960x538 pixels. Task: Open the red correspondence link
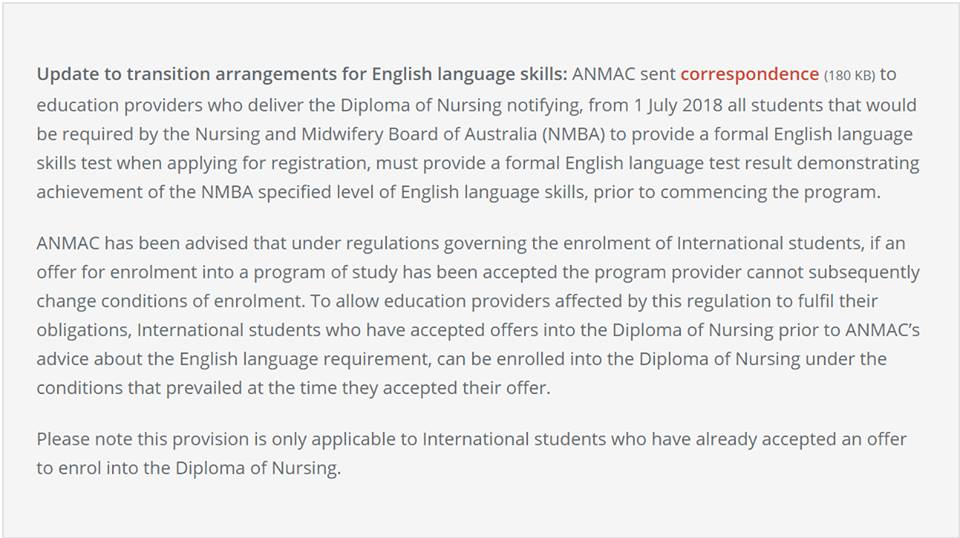point(749,74)
